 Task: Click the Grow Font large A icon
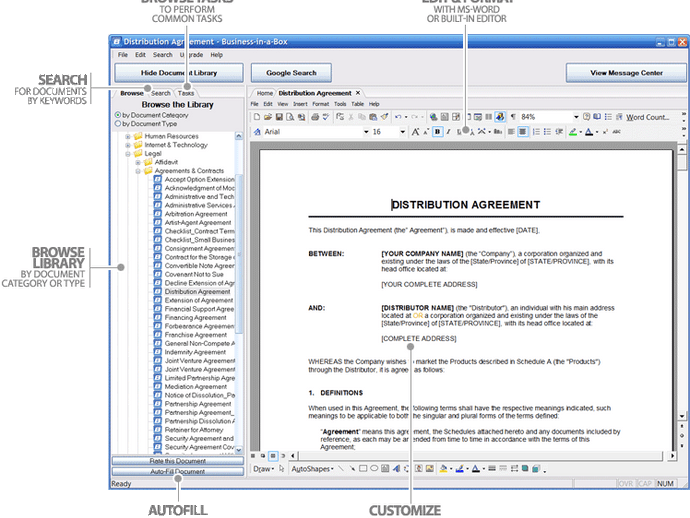click(415, 132)
